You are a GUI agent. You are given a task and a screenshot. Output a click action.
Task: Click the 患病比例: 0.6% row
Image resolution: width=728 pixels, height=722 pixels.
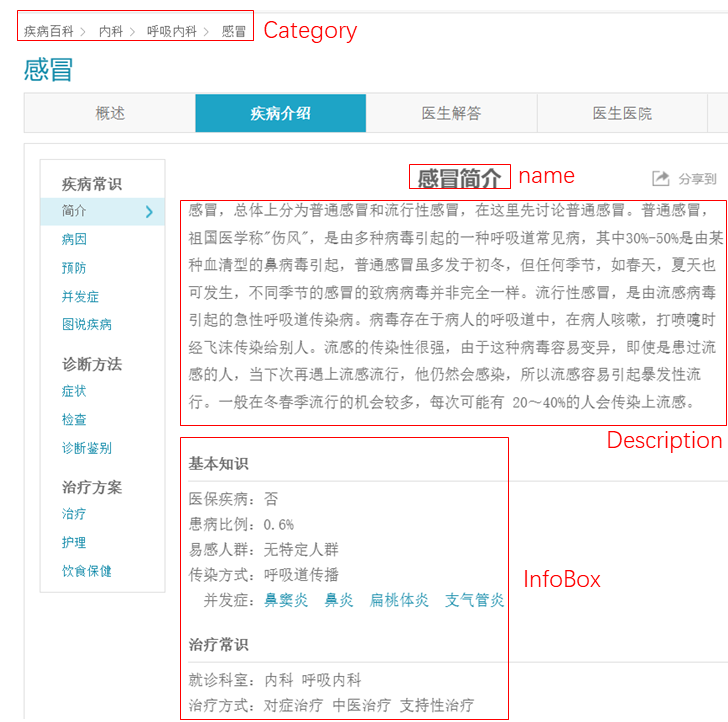click(x=241, y=525)
